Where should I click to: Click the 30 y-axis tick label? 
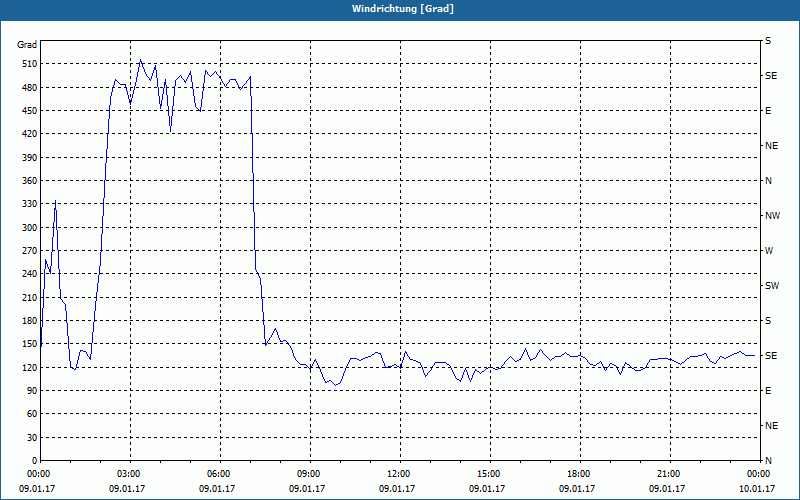(x=32, y=438)
